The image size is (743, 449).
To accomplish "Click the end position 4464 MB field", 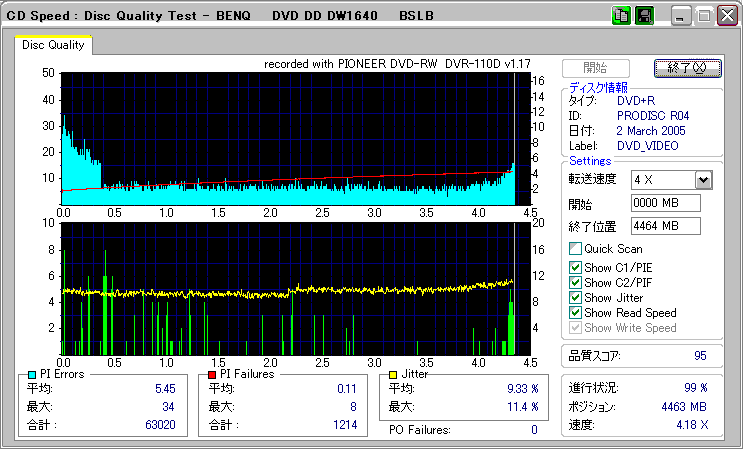I will [x=666, y=225].
